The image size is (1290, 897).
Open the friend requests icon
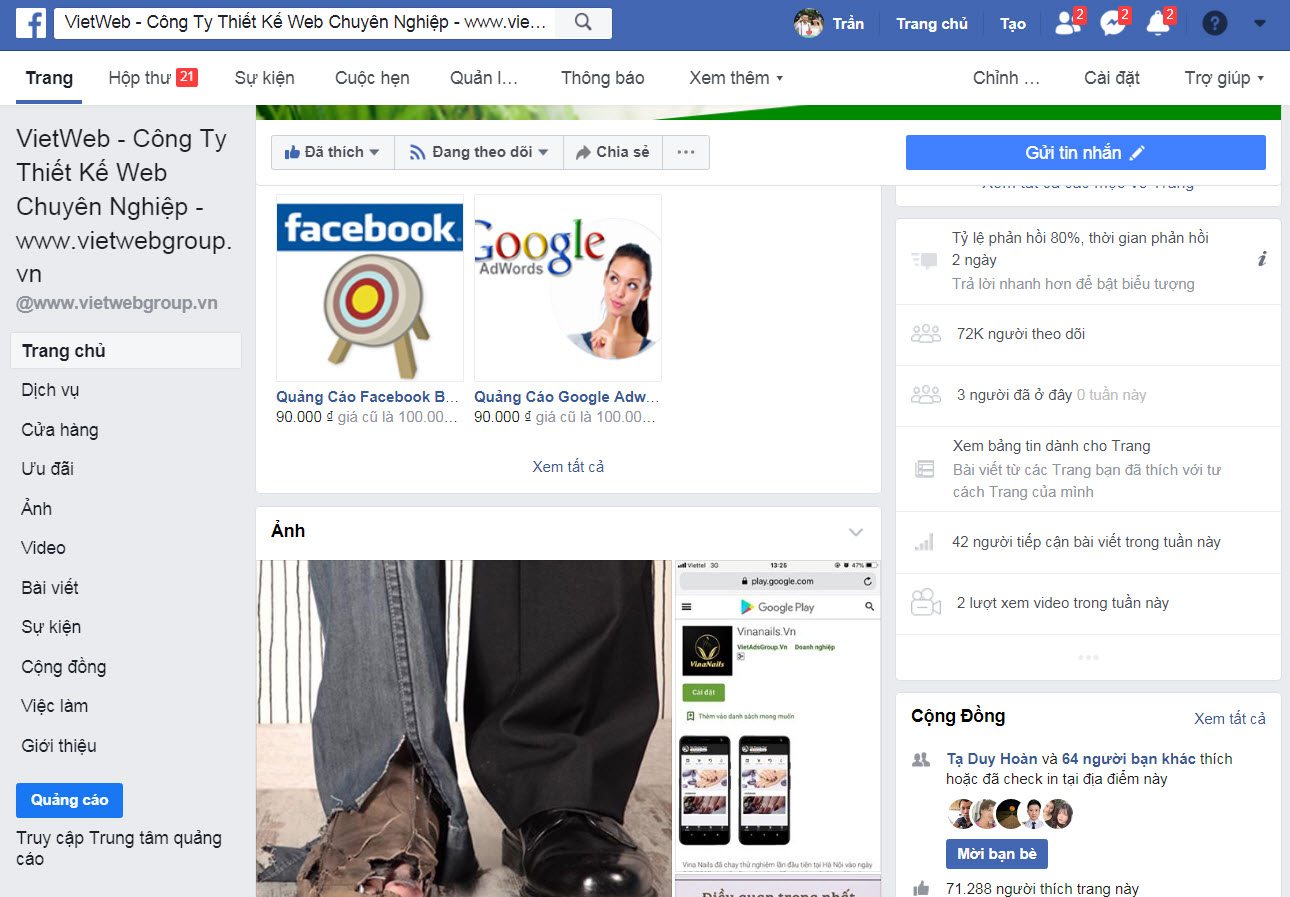1067,23
